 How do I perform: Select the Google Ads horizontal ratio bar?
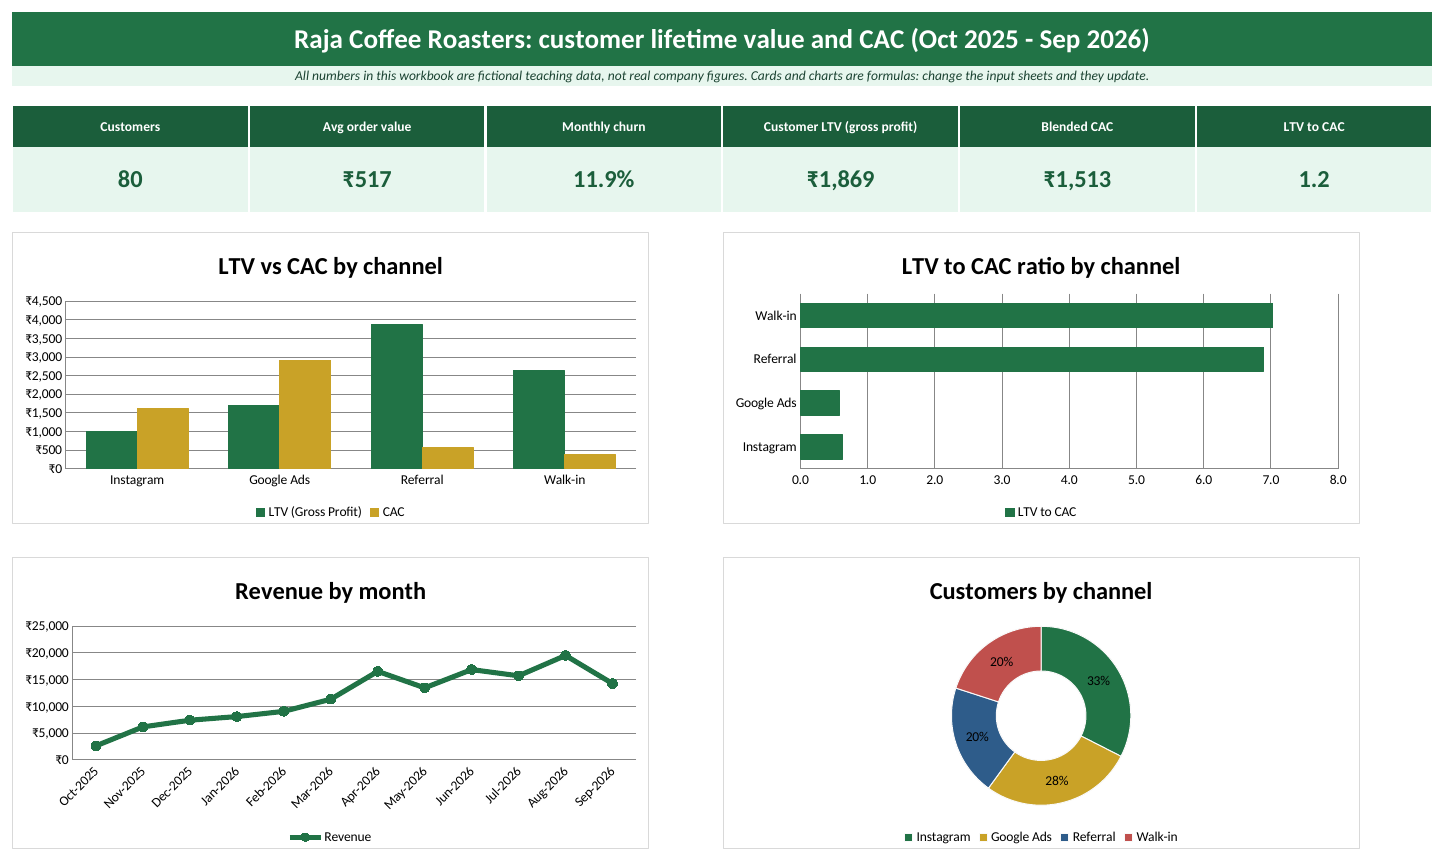point(820,403)
